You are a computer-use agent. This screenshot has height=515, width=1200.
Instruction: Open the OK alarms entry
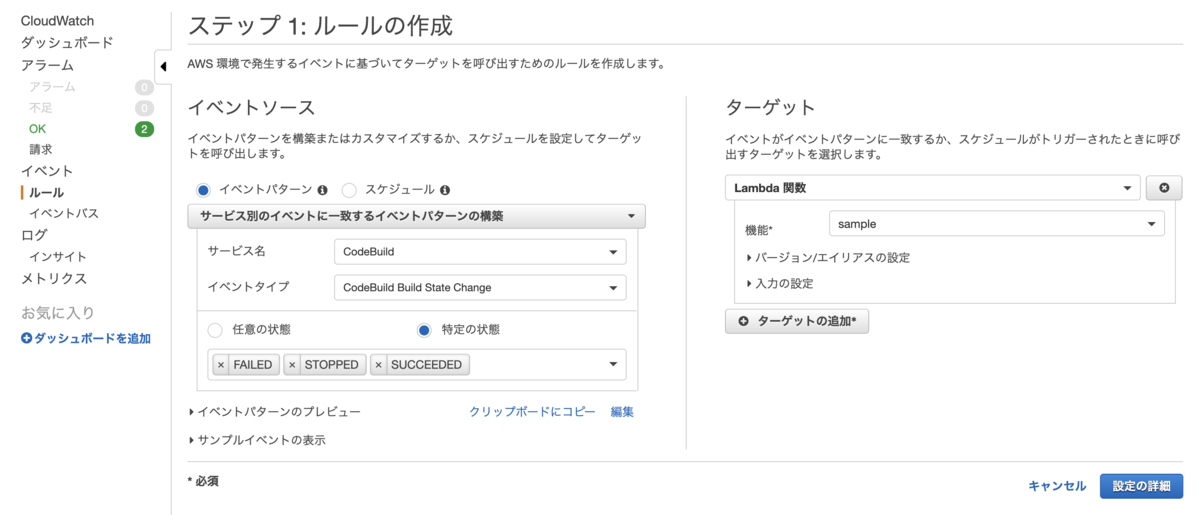click(37, 129)
